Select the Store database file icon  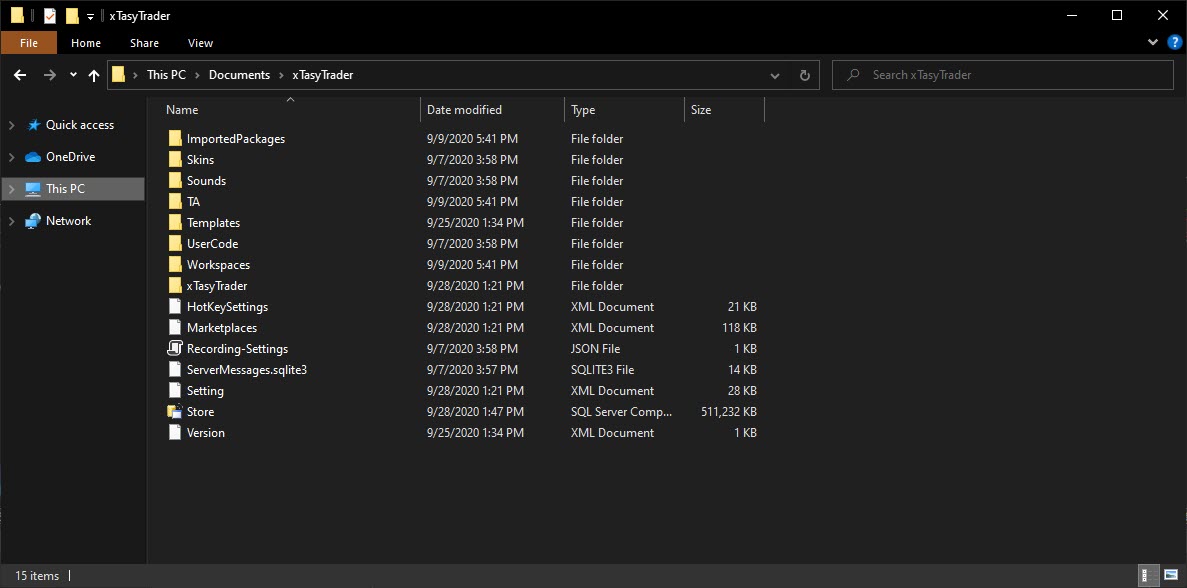click(175, 412)
